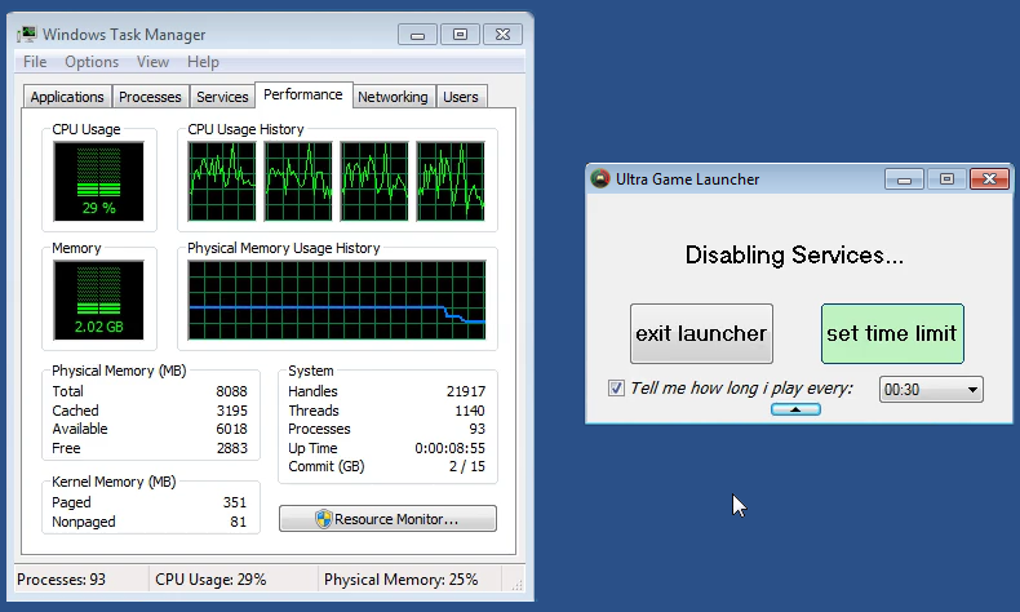Open Resource Monitor from Task Manager

(388, 519)
